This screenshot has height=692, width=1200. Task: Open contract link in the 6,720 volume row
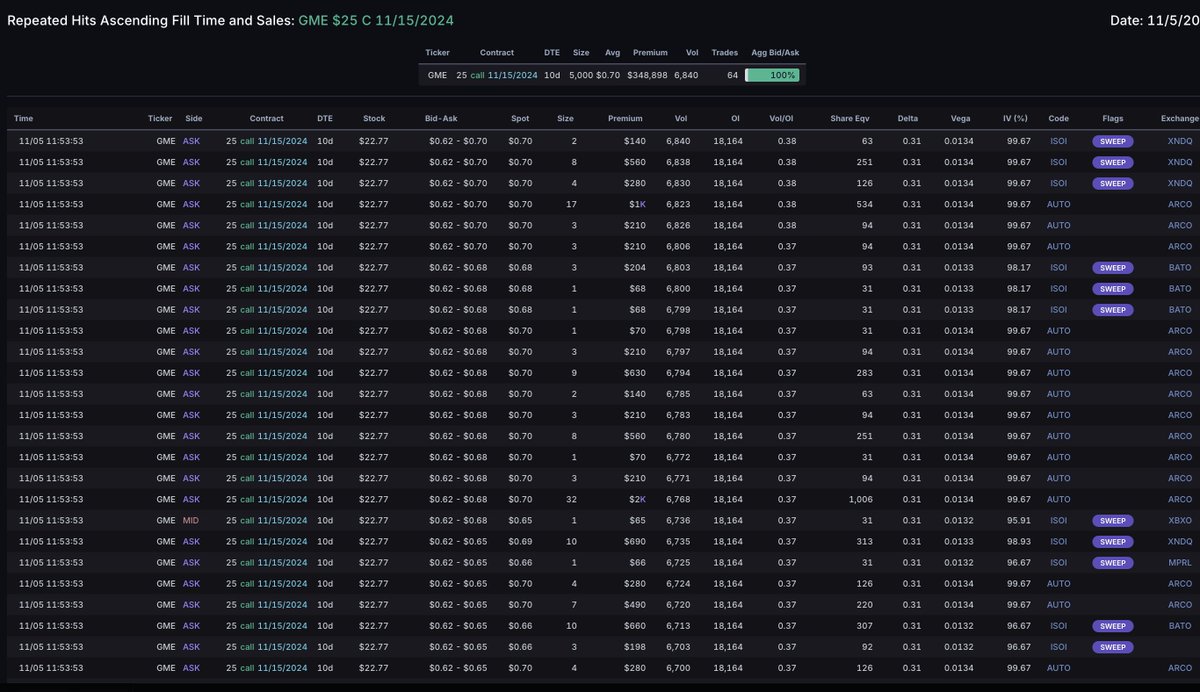tap(266, 605)
